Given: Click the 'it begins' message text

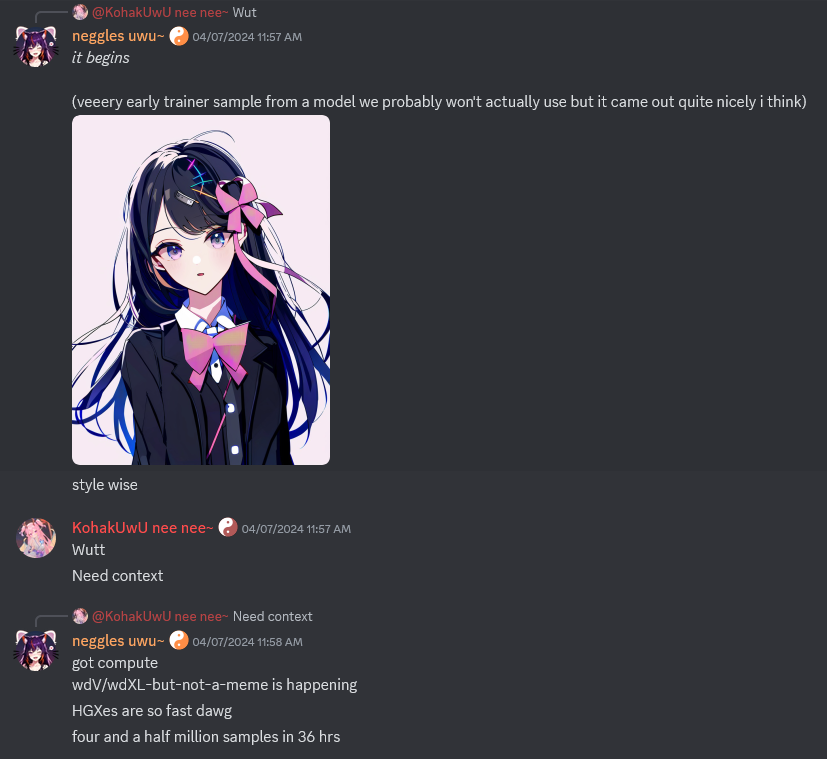Looking at the screenshot, I should [x=101, y=58].
